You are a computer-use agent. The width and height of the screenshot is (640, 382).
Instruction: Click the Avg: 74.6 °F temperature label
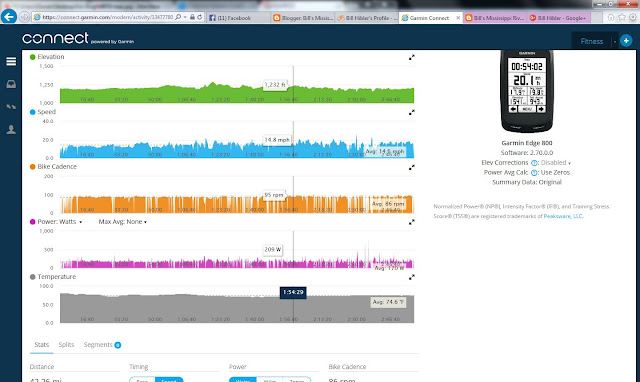(388, 302)
